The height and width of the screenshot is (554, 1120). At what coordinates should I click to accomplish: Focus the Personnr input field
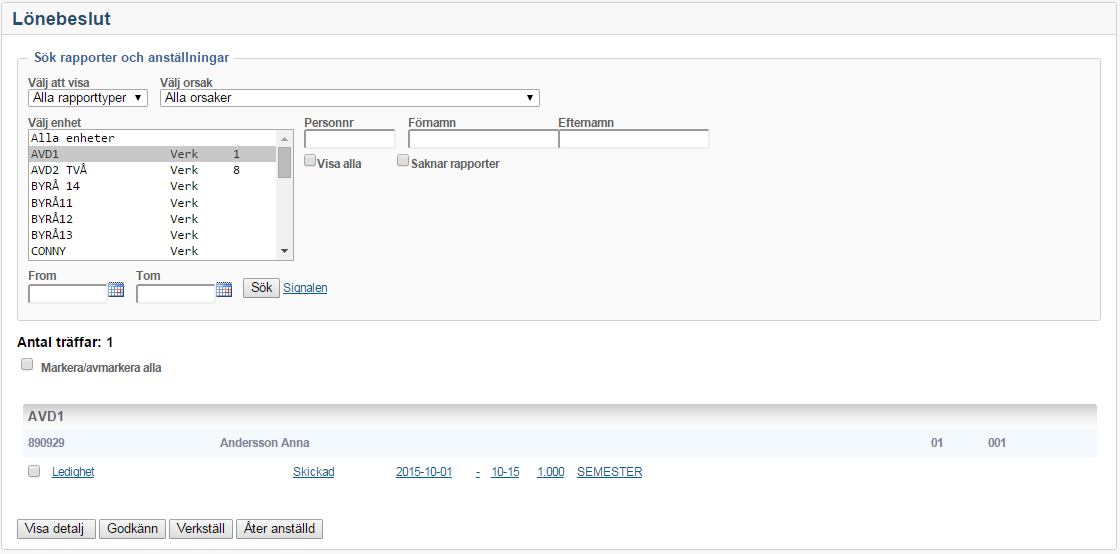tap(349, 140)
